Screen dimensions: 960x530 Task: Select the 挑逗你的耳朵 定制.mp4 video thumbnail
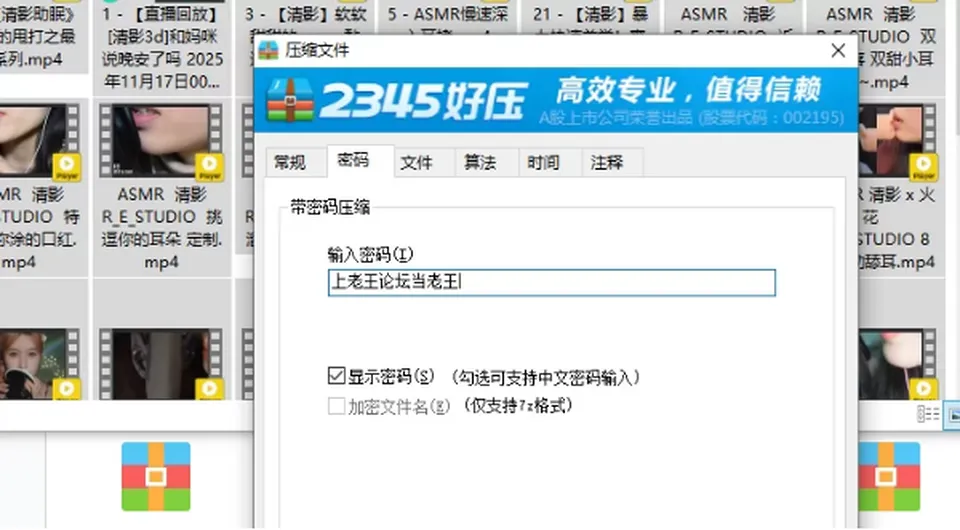coord(161,142)
